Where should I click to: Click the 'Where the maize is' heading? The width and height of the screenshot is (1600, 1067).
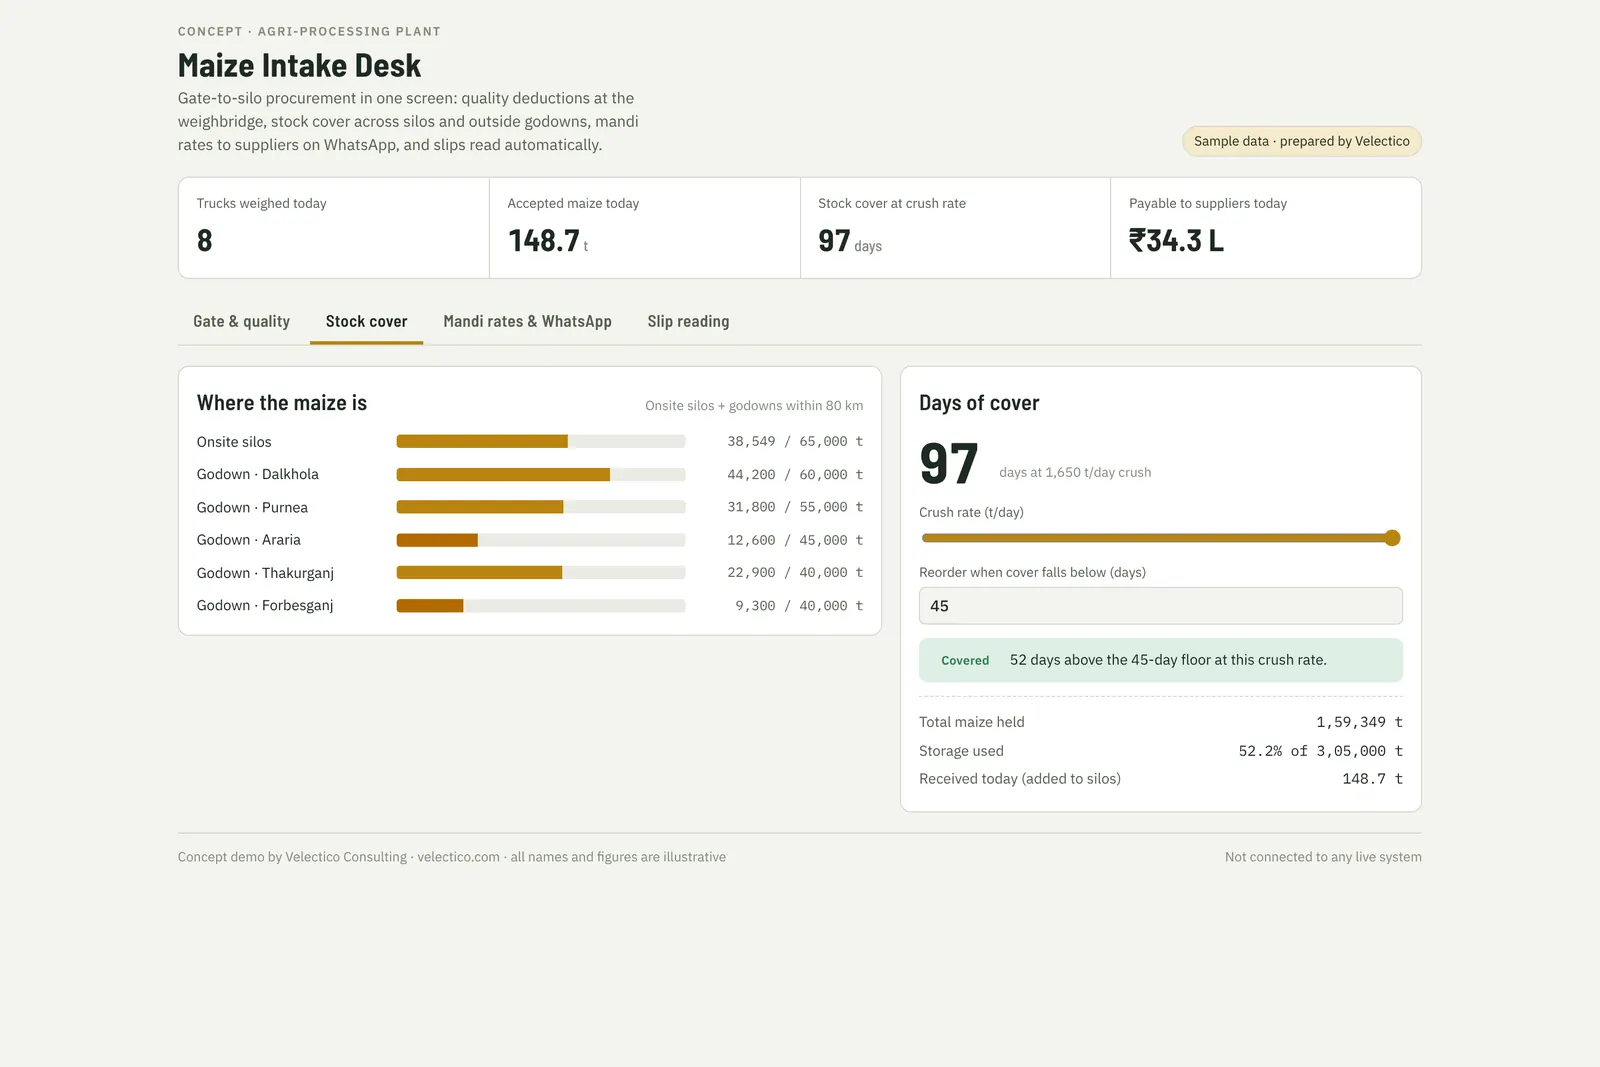tap(282, 403)
